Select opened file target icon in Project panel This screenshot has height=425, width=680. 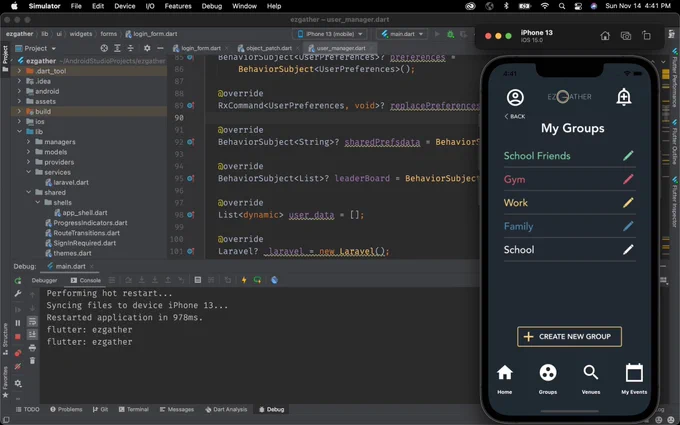[x=104, y=48]
